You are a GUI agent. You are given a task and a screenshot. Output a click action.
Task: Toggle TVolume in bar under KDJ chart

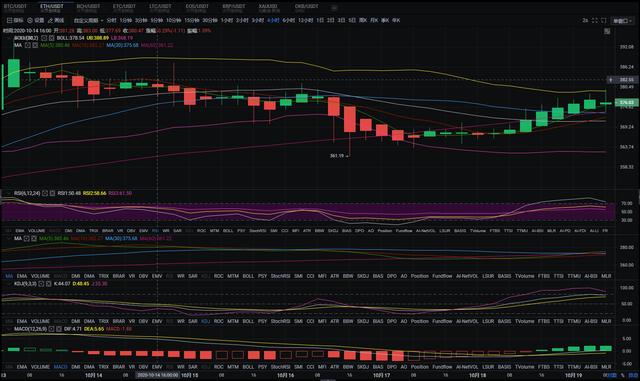[x=524, y=321]
